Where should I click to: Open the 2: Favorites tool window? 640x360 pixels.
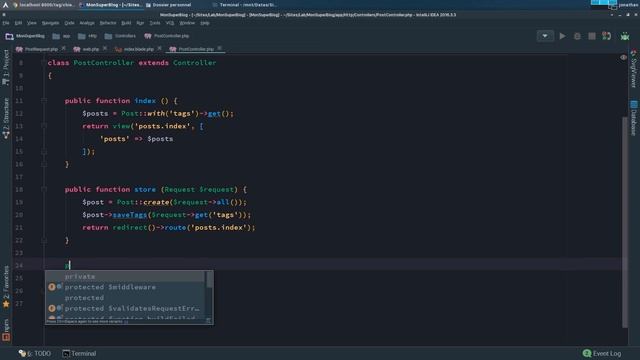(6, 287)
